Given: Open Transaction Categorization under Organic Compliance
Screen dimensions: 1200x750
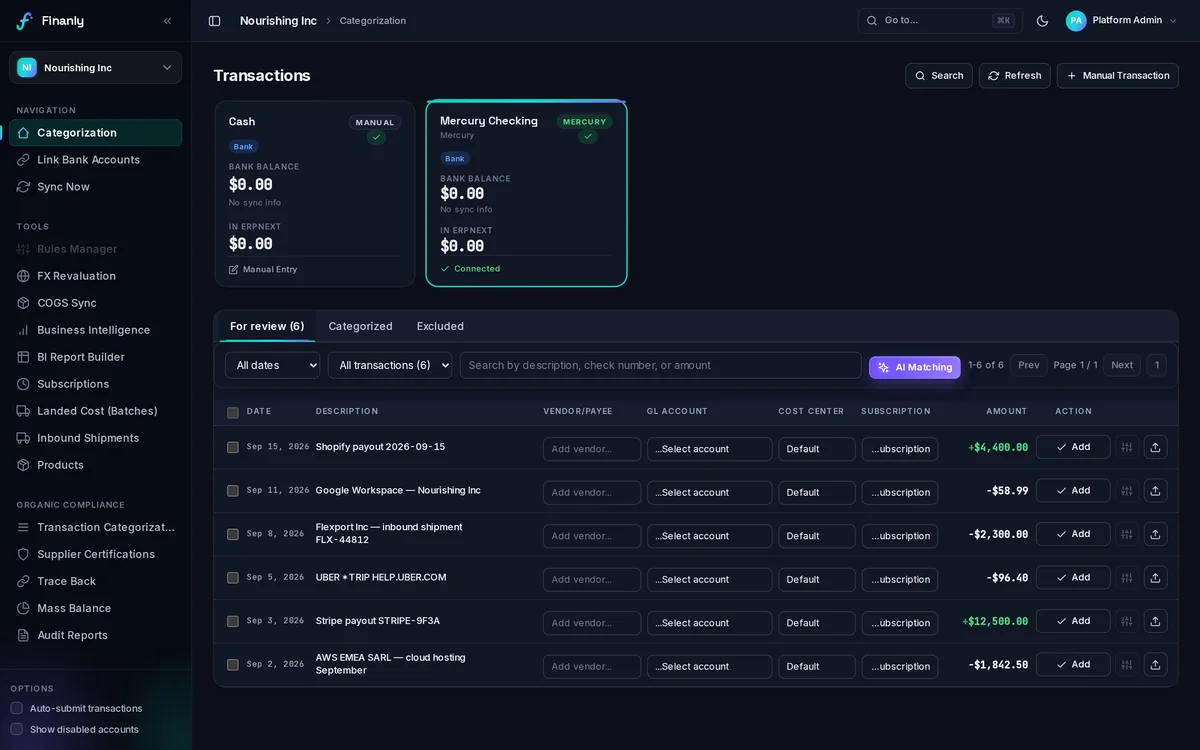Looking at the screenshot, I should click(x=95, y=527).
